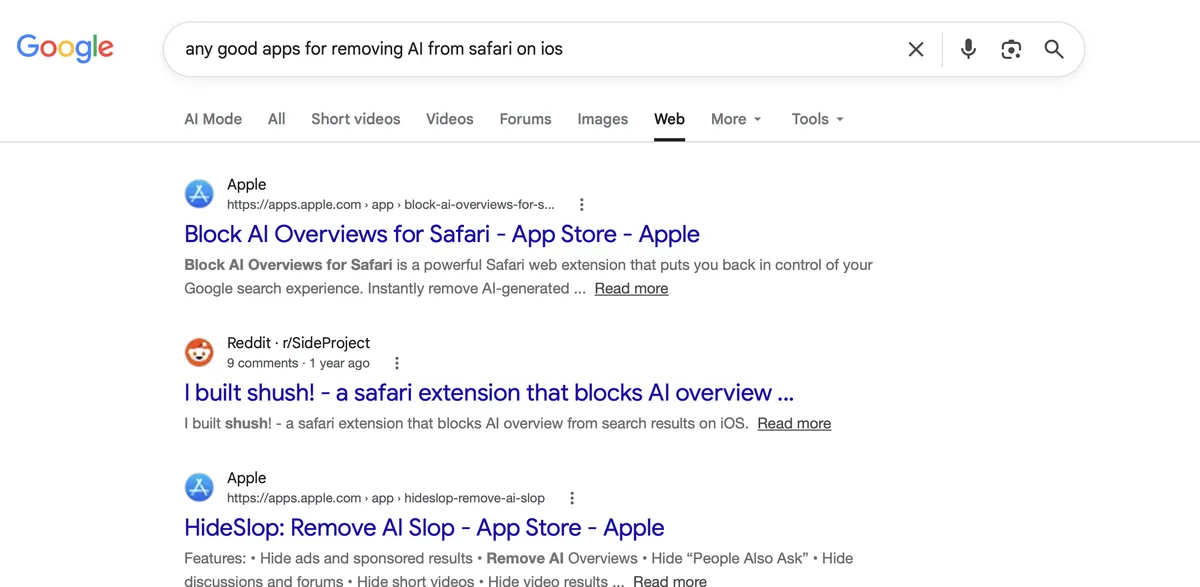Click the '9 comments · 1 year ago' text
The image size is (1200, 587).
(298, 363)
